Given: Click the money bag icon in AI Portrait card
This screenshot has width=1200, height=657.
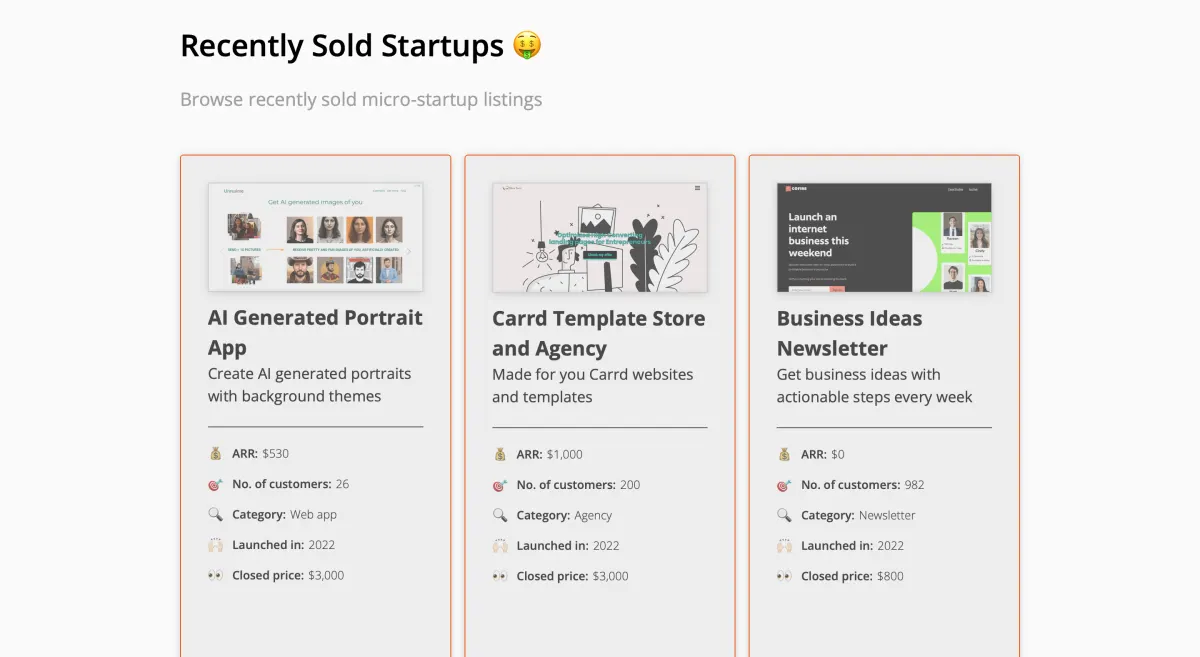Looking at the screenshot, I should (215, 453).
